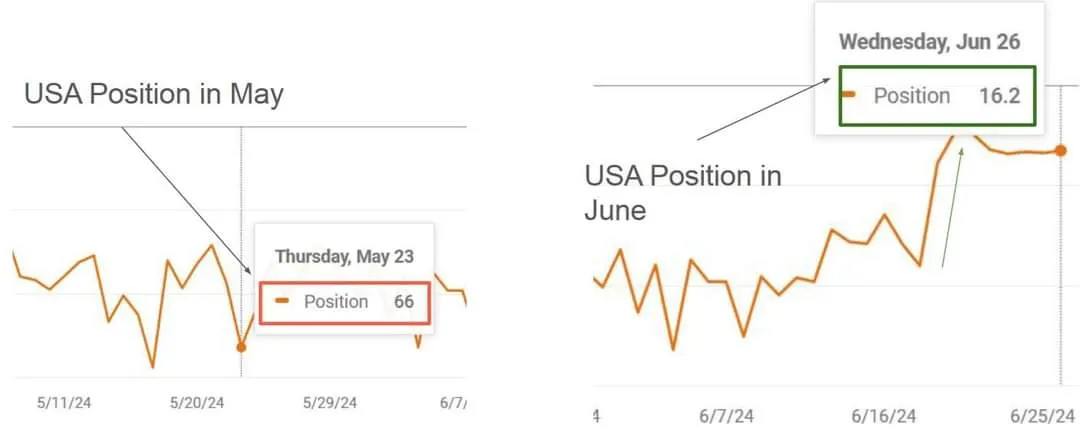Click the orange legend dash beside Position 66
The height and width of the screenshot is (432, 1080).
click(282, 302)
